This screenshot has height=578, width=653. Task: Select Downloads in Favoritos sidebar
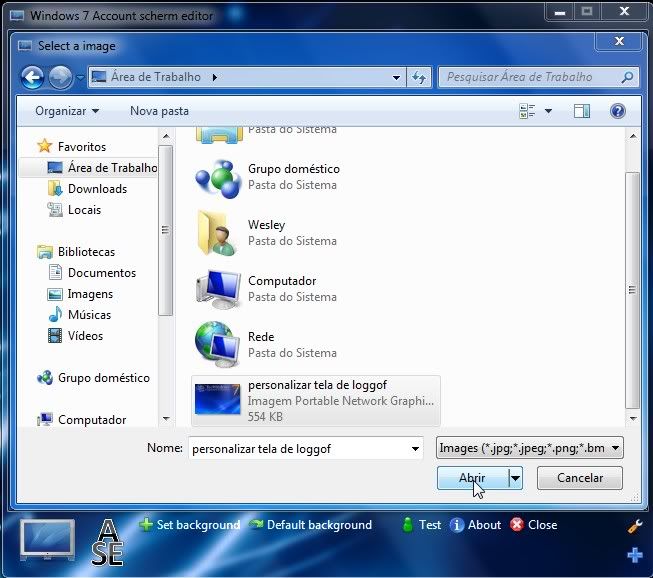tap(97, 189)
